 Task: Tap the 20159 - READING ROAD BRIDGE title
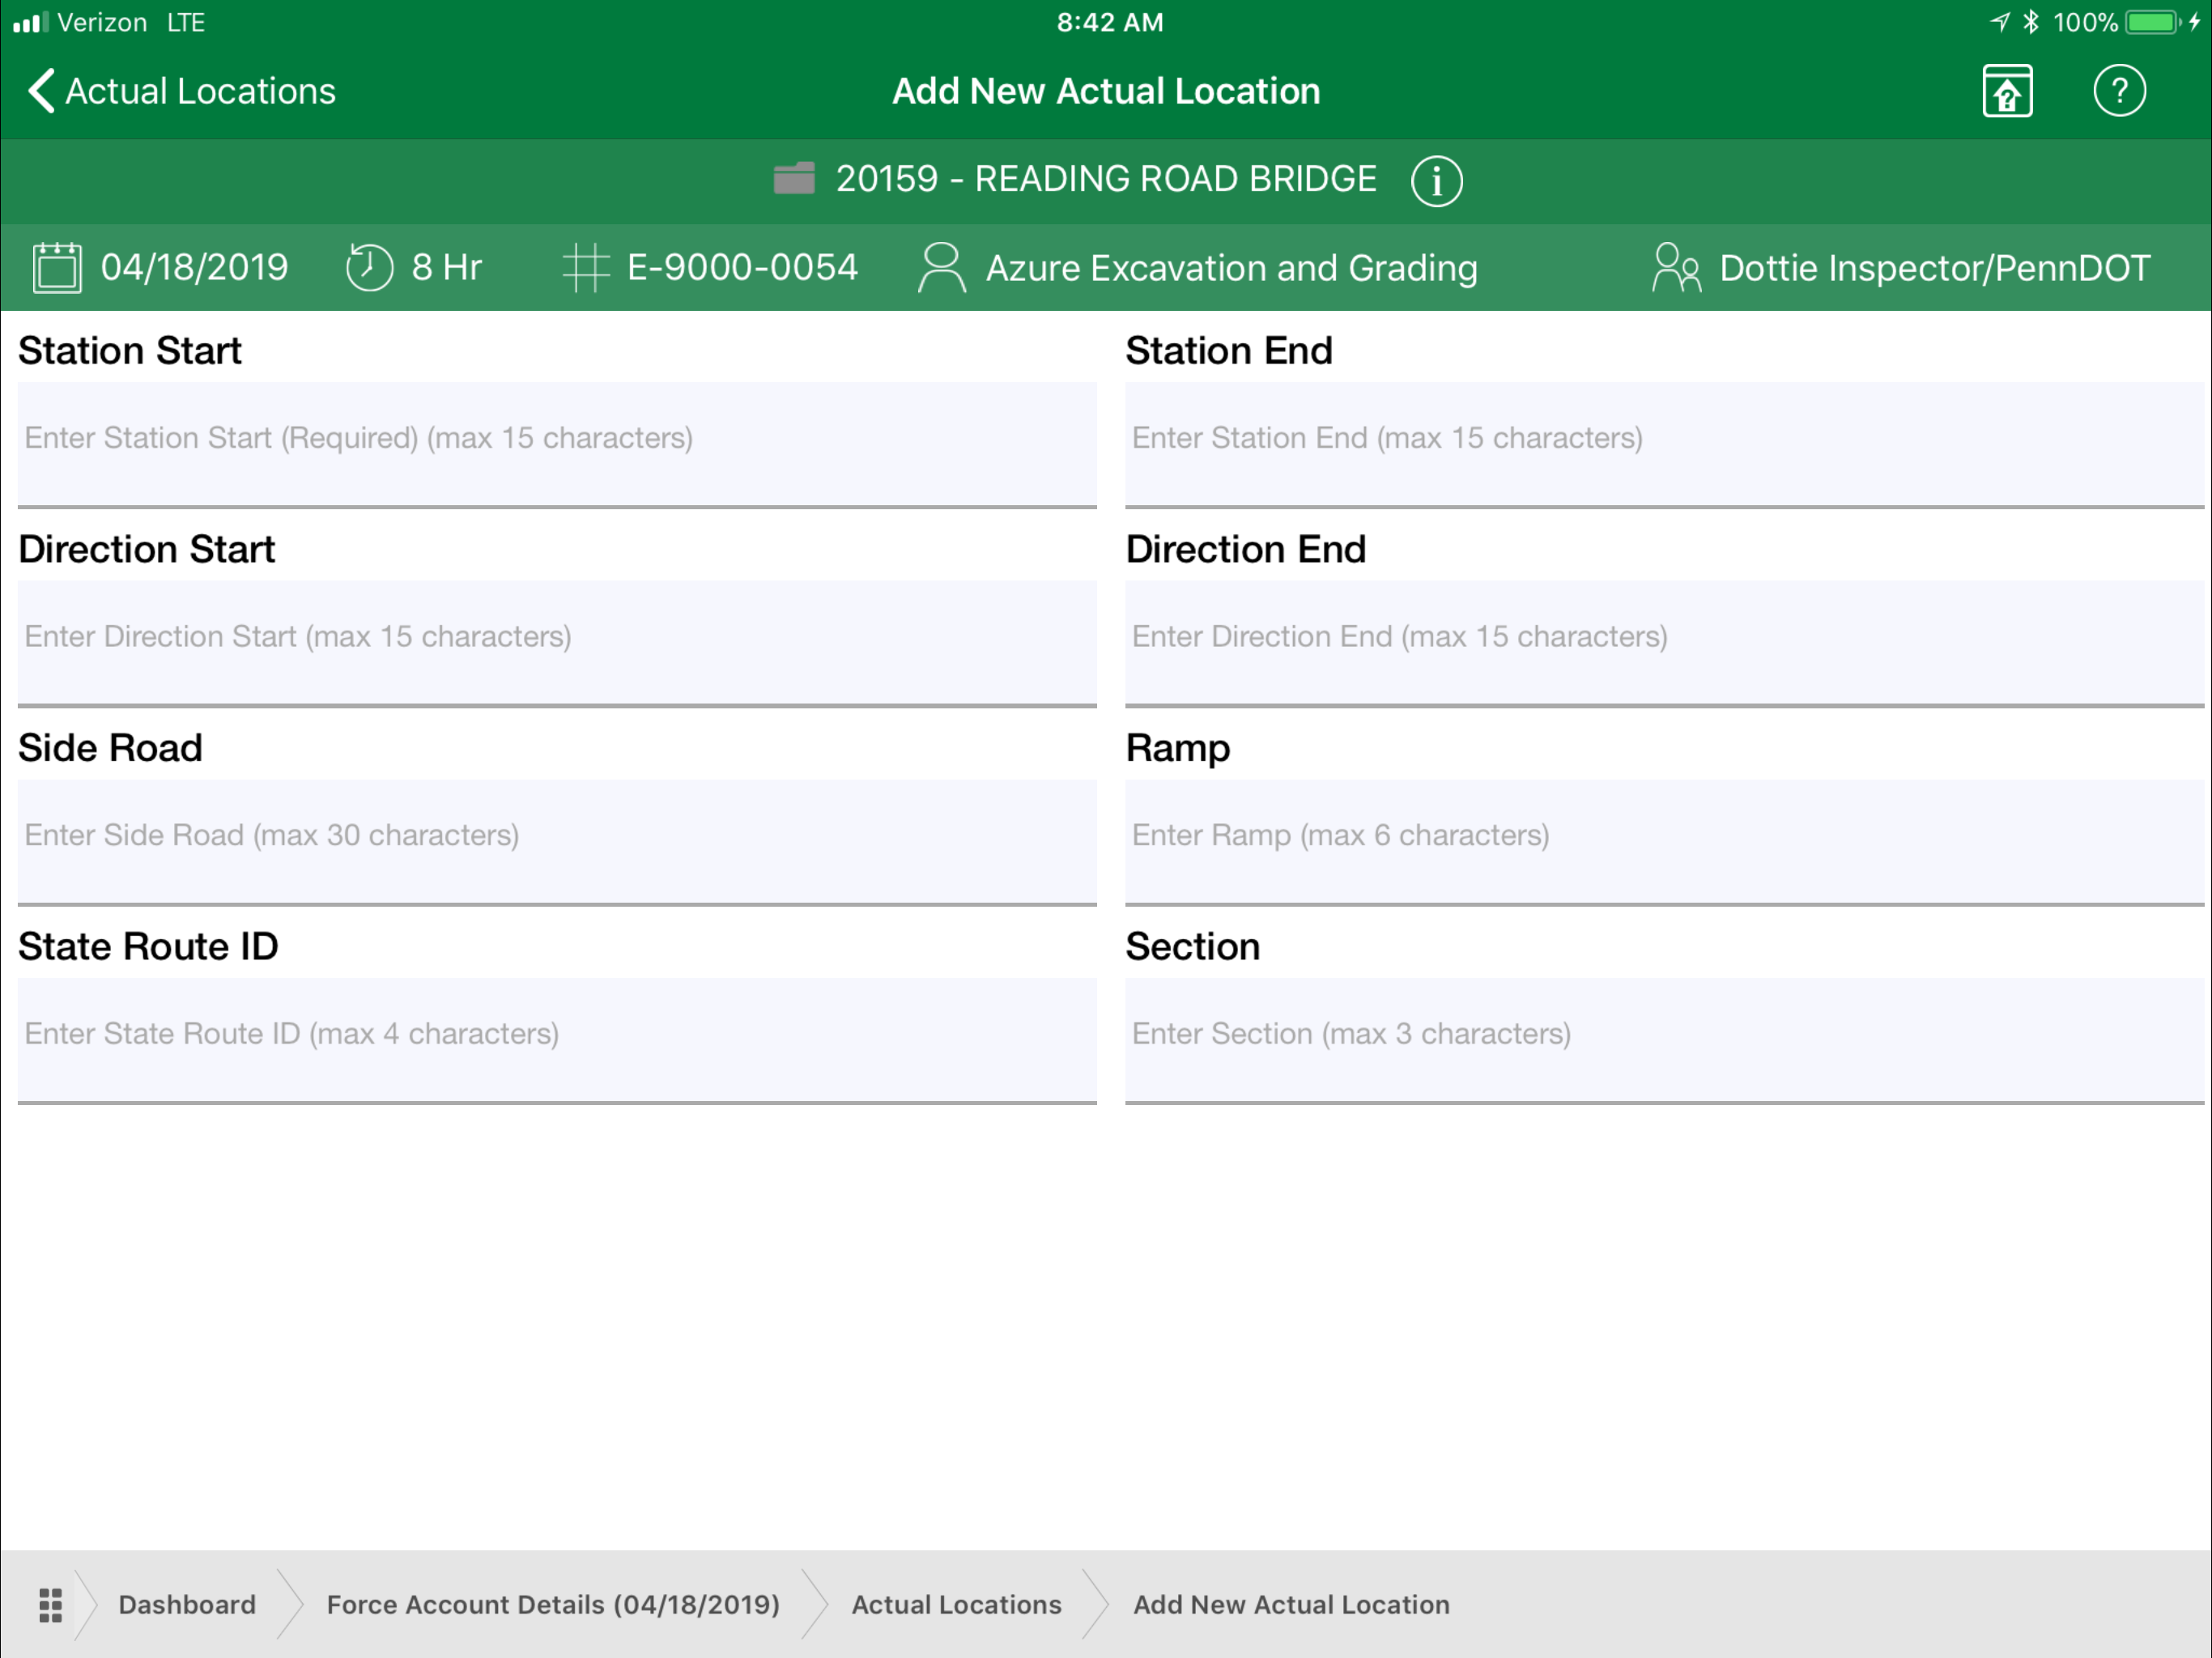pyautogui.click(x=1106, y=179)
